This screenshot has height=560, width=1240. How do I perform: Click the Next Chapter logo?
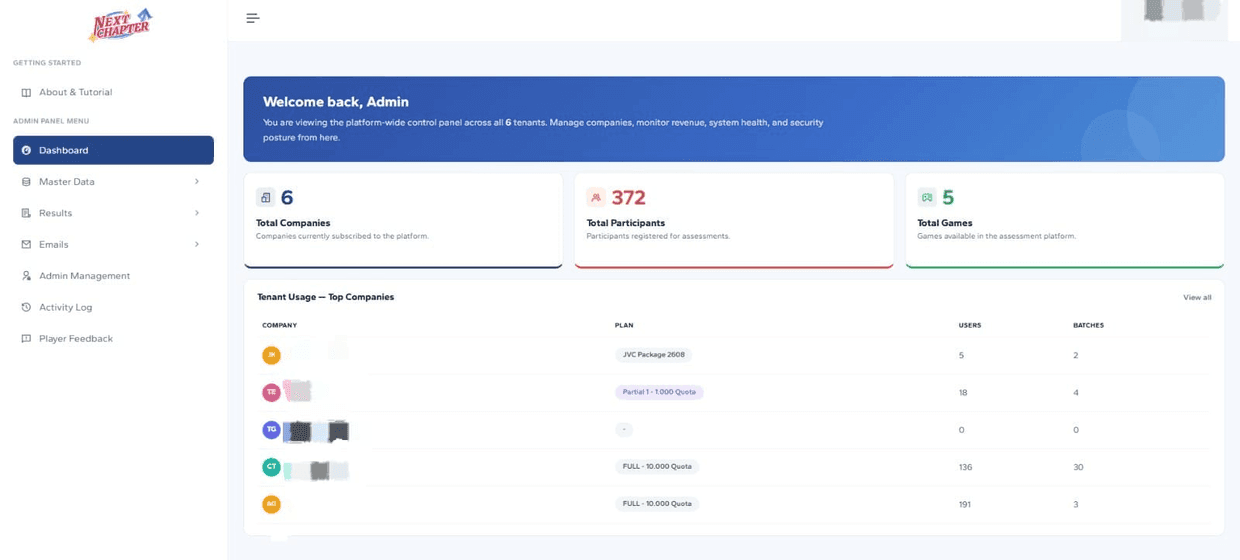[120, 25]
